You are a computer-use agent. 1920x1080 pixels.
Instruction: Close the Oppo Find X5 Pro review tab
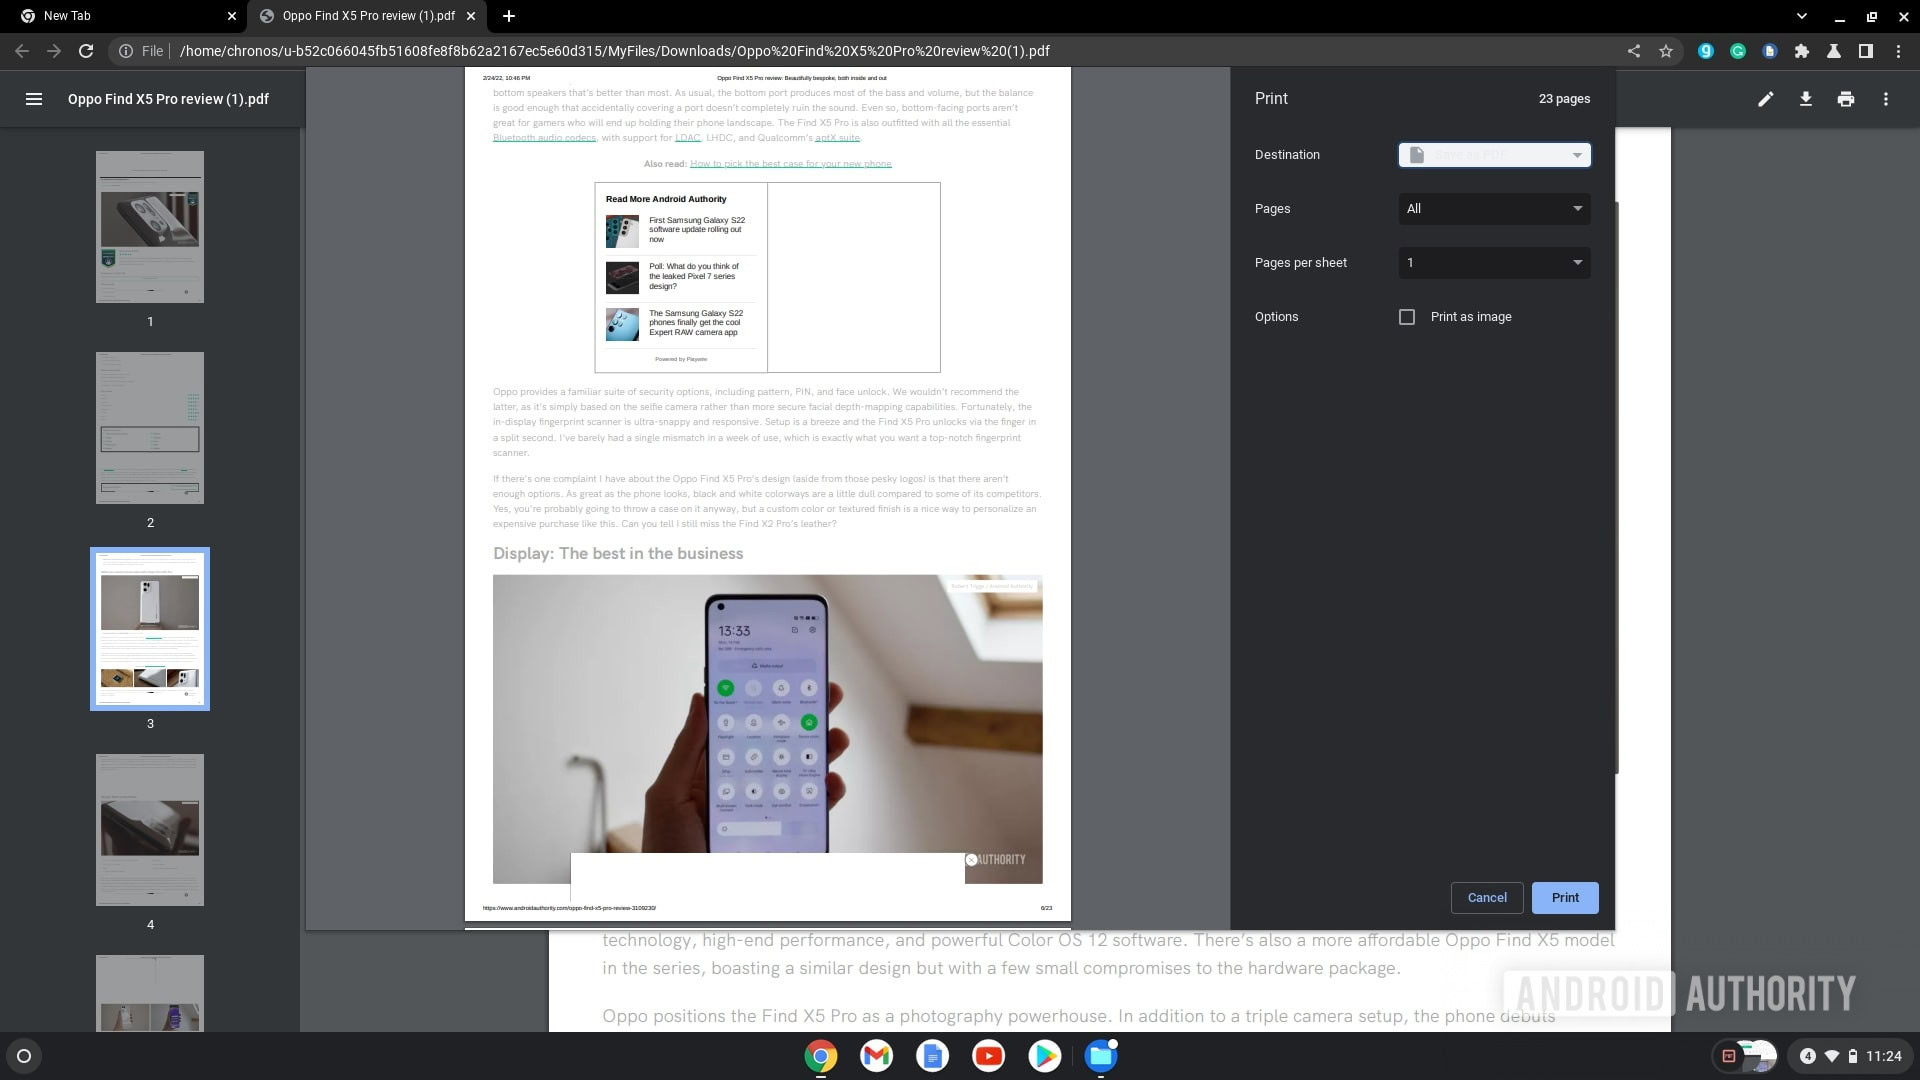[x=471, y=16]
